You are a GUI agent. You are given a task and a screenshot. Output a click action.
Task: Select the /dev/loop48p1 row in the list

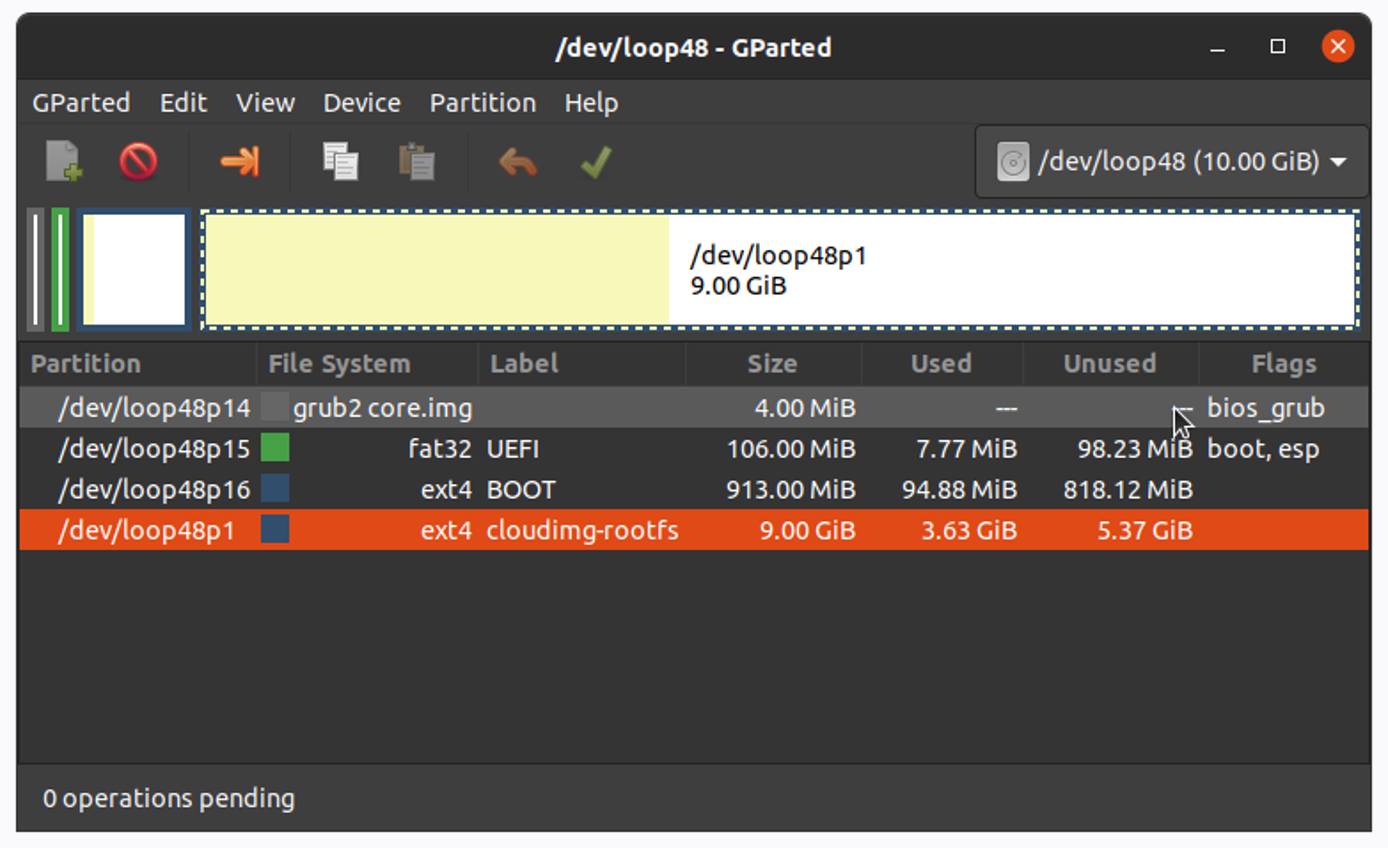point(694,530)
